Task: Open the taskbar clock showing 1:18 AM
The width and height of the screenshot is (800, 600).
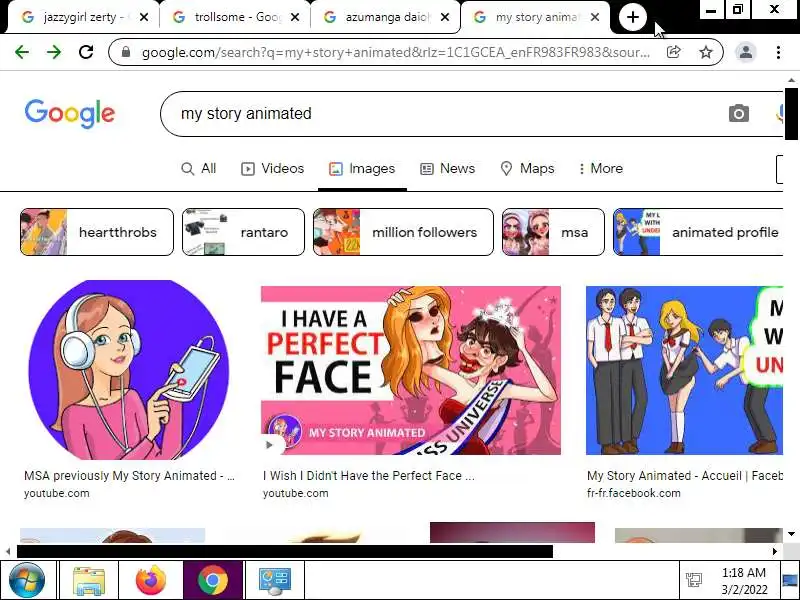Action: (744, 581)
